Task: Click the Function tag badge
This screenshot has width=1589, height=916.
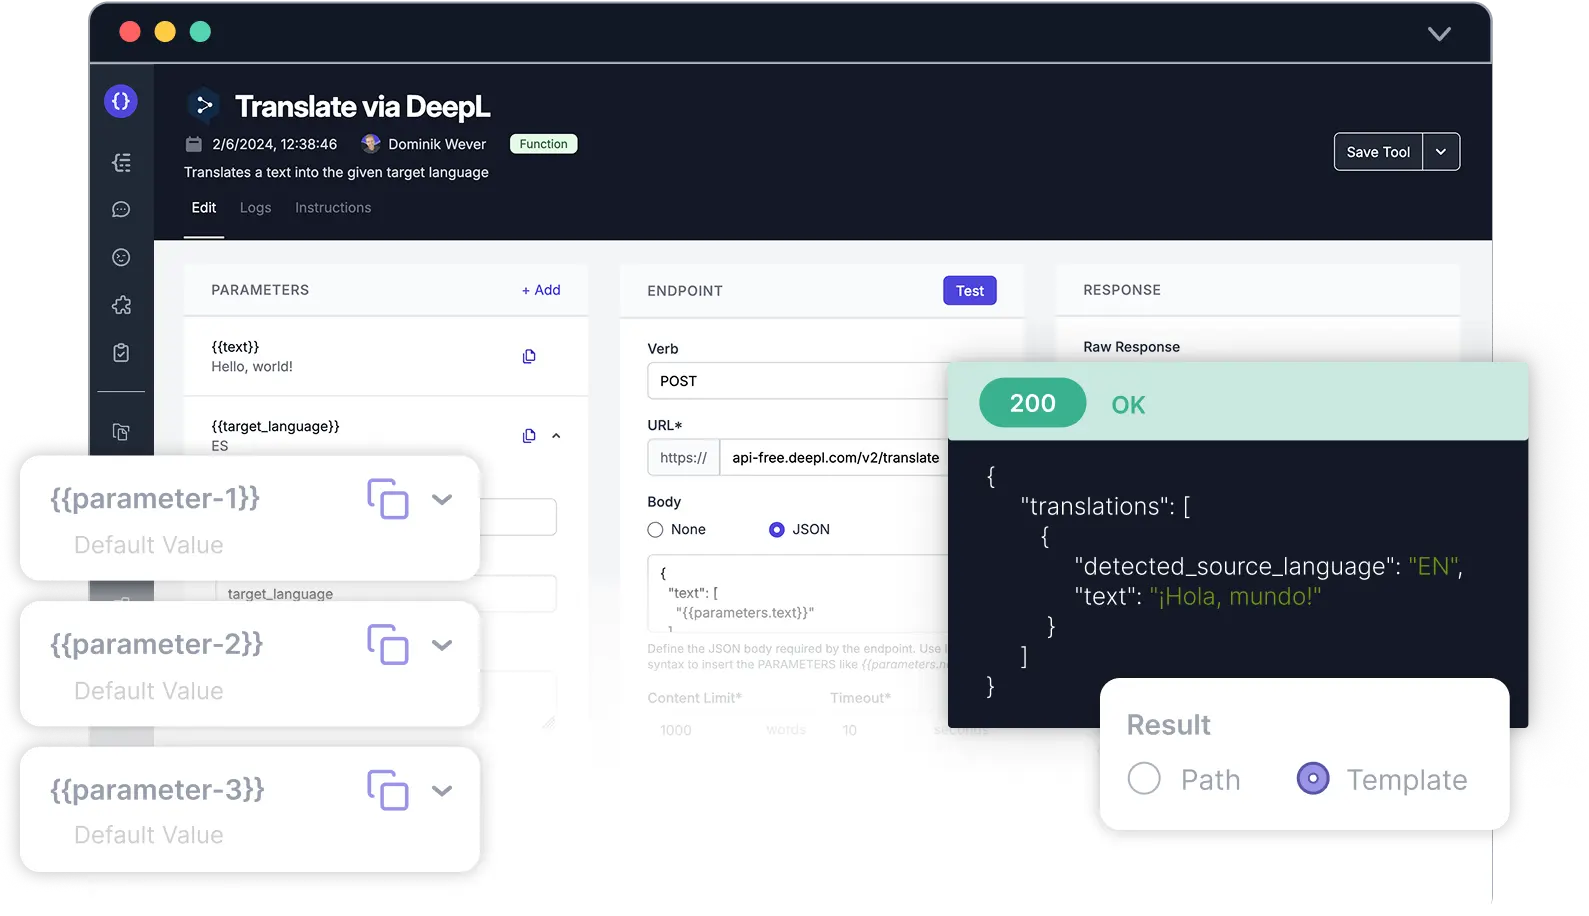Action: click(543, 144)
